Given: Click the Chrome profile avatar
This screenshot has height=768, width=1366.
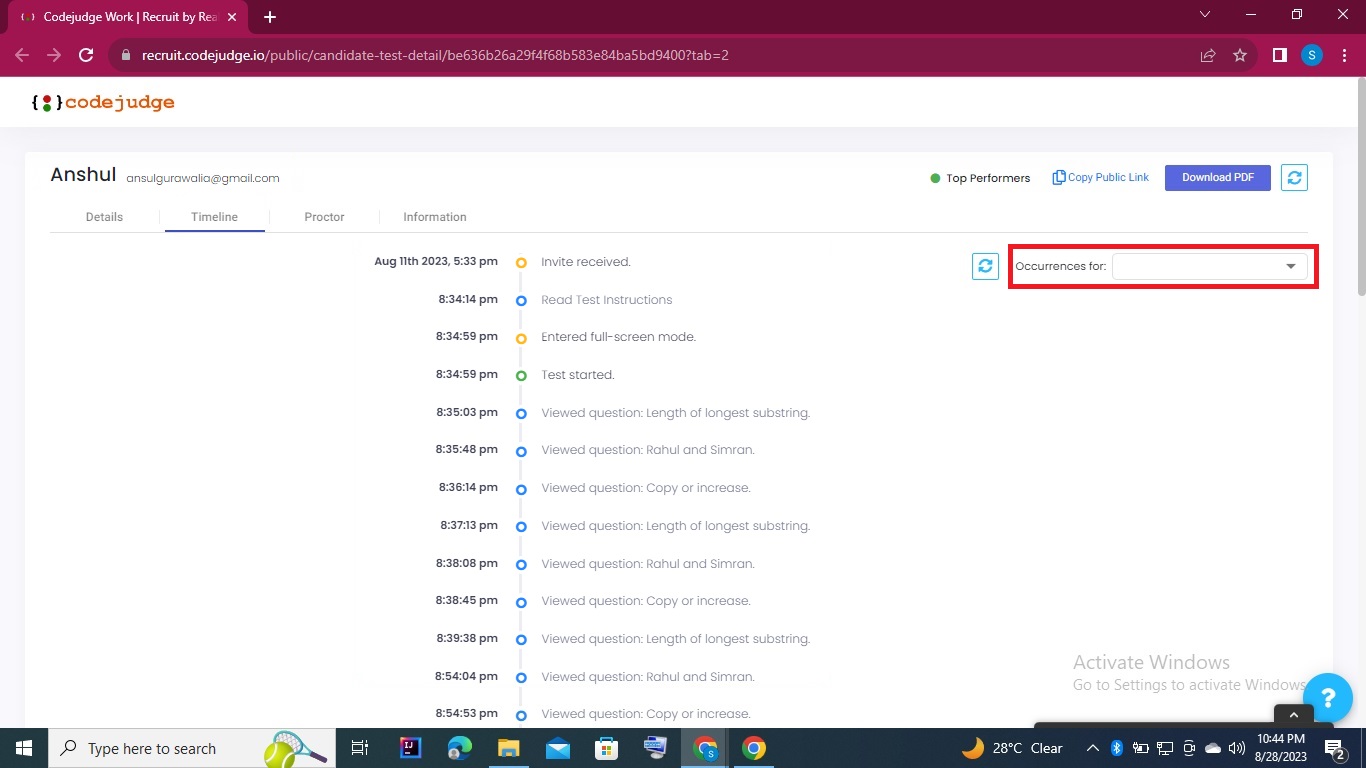Looking at the screenshot, I should (1311, 55).
